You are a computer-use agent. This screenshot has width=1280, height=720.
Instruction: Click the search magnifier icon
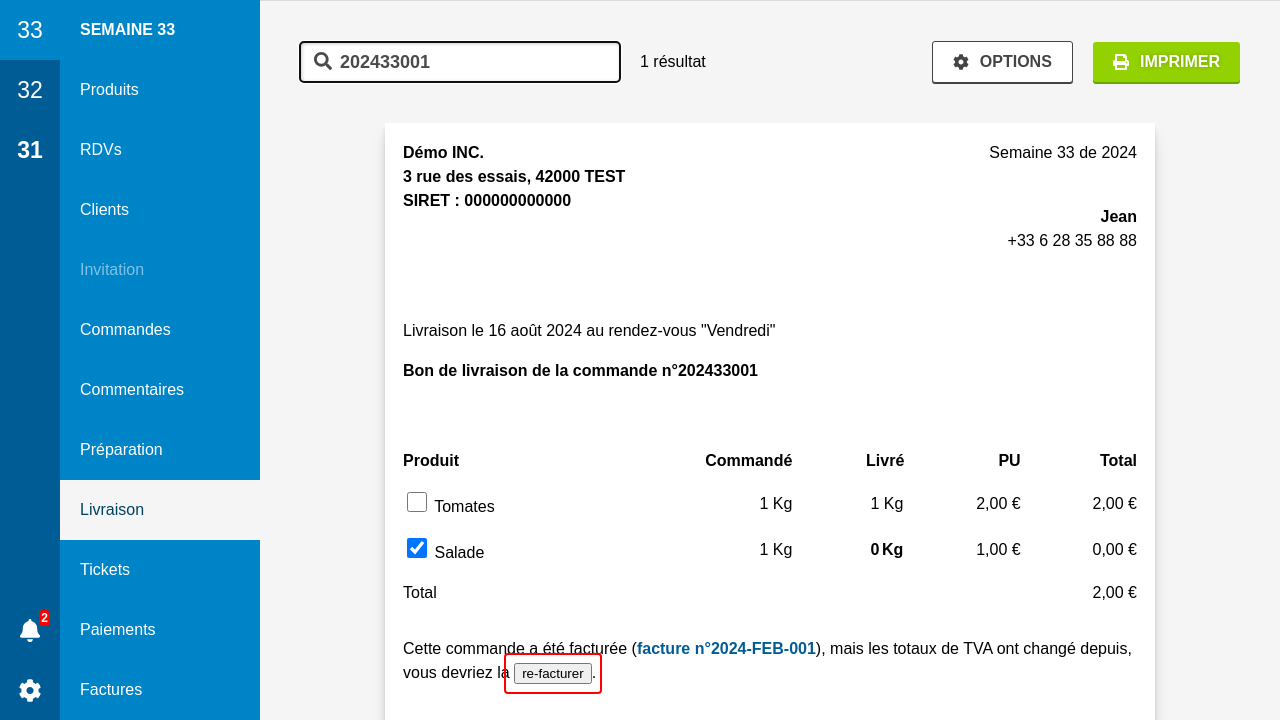(x=323, y=61)
